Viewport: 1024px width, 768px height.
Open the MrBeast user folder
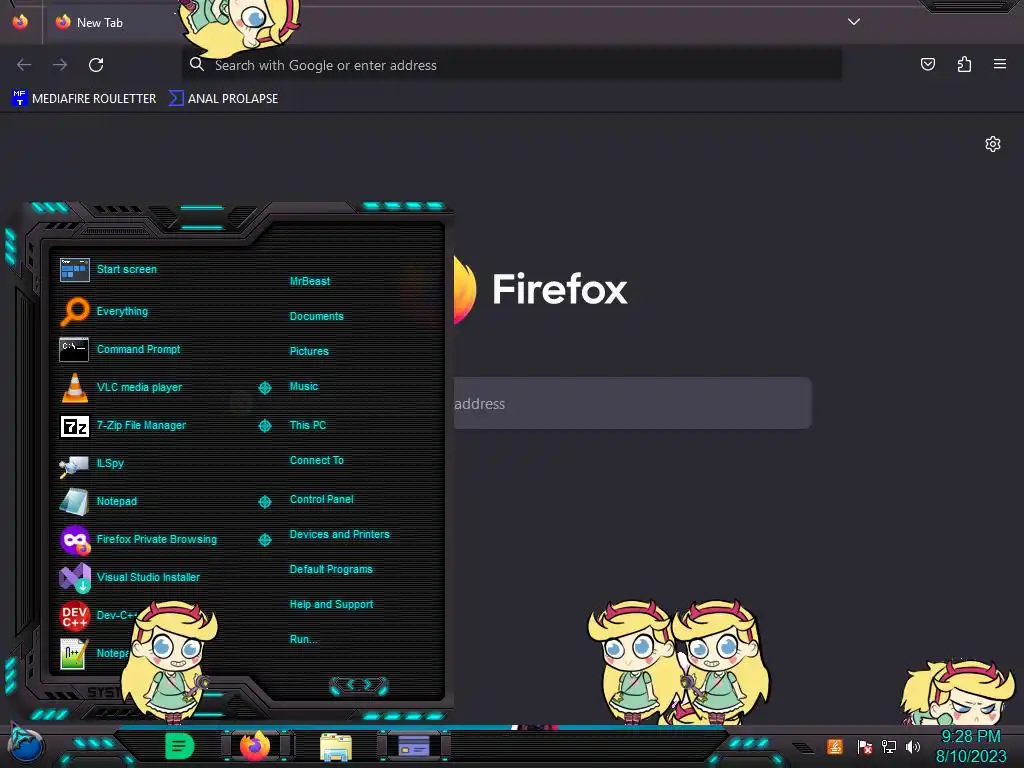point(310,281)
